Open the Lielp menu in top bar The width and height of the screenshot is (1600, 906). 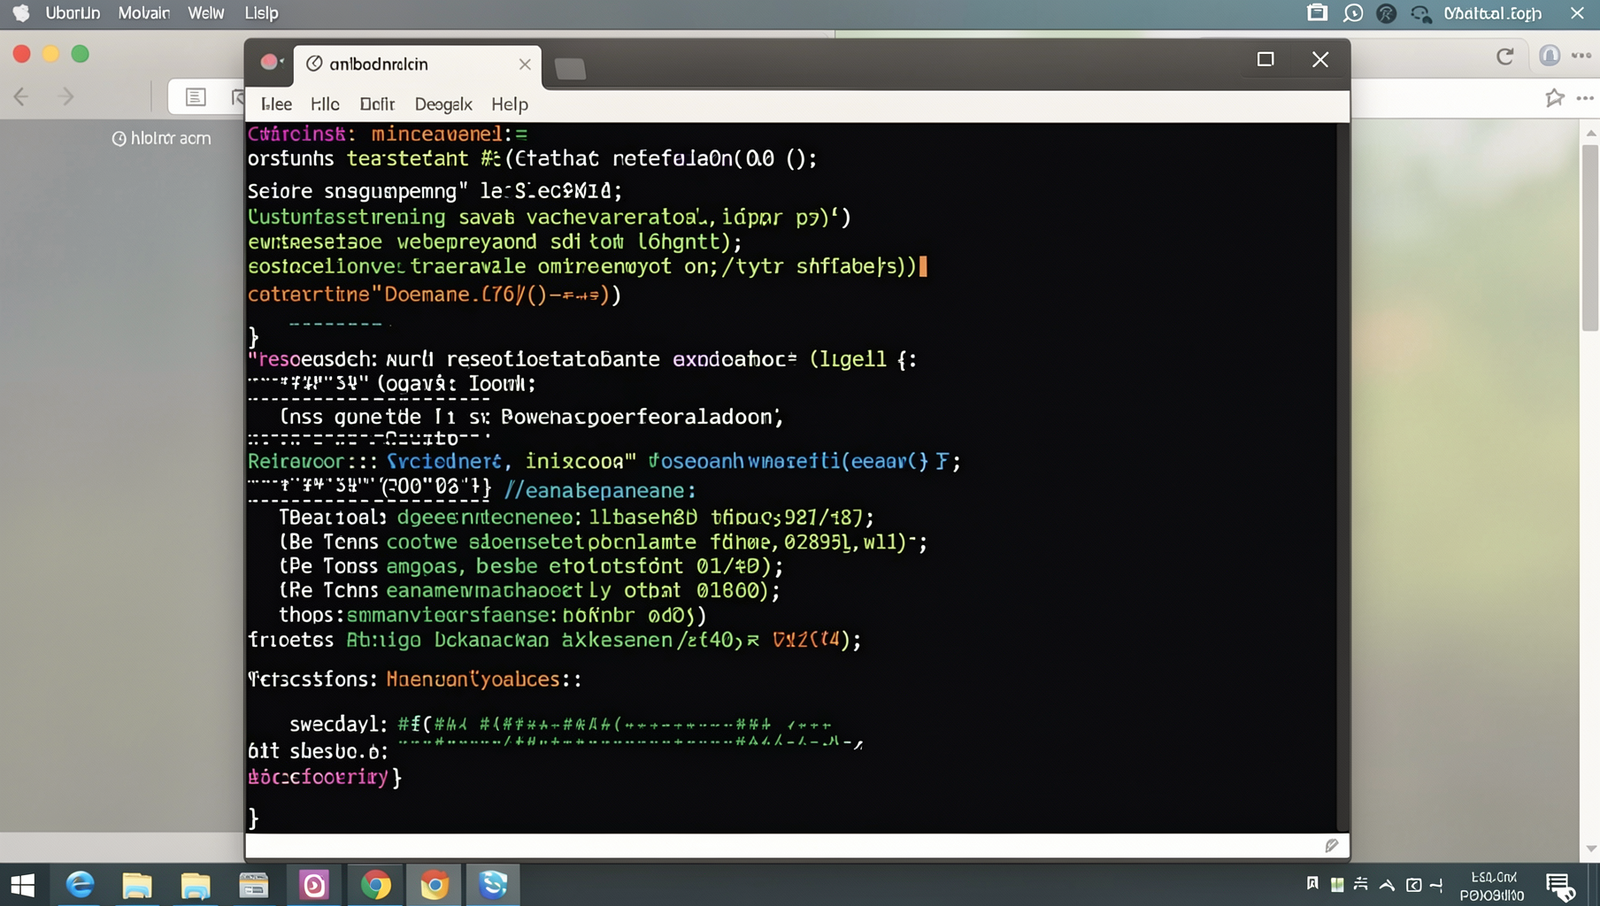point(262,13)
